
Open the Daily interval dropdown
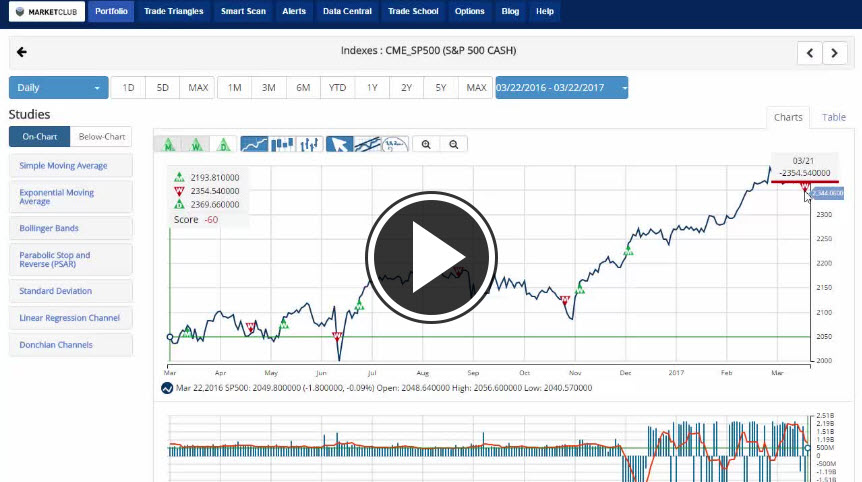point(58,88)
